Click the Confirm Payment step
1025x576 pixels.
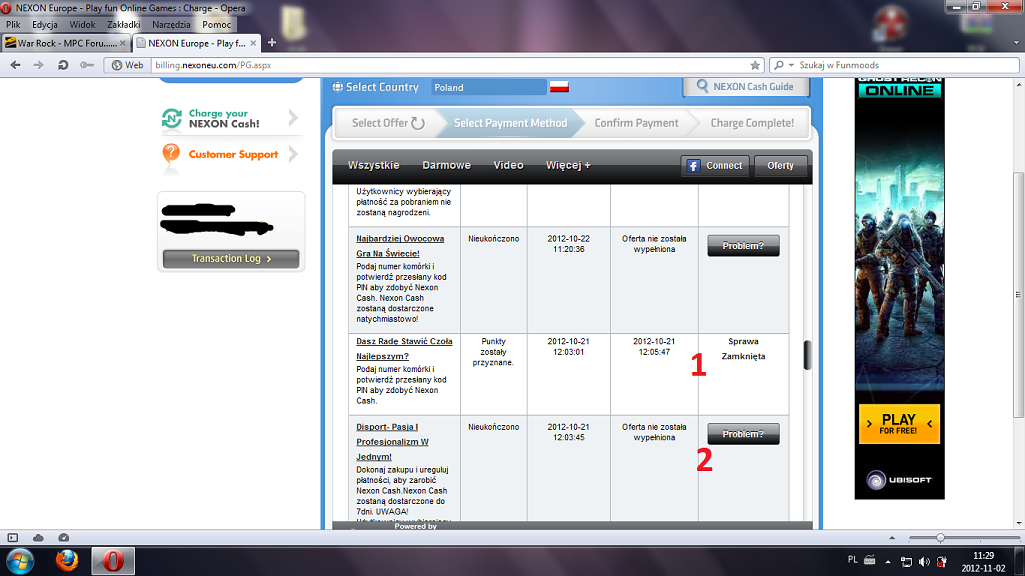(636, 123)
